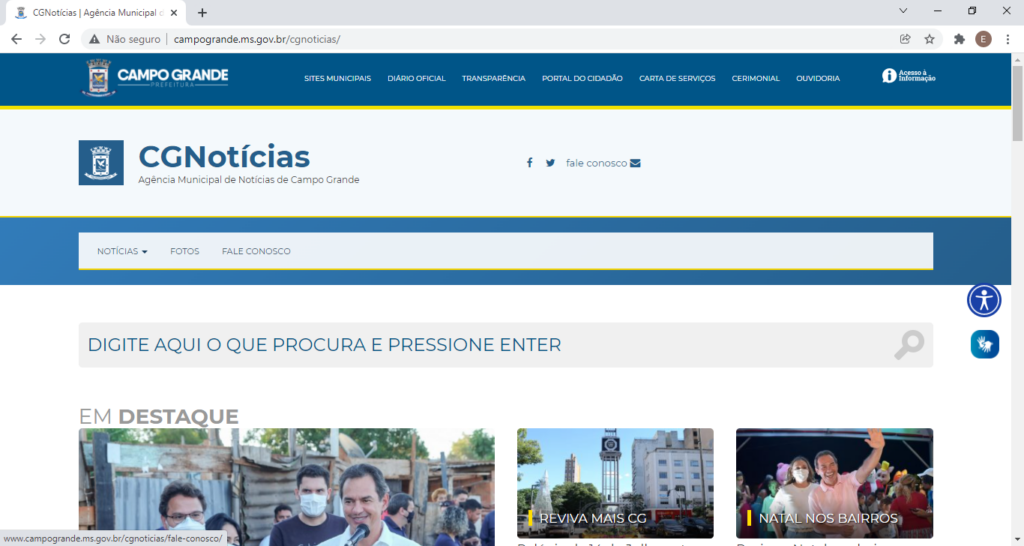Close the CGNotícias browser tab

[174, 12]
